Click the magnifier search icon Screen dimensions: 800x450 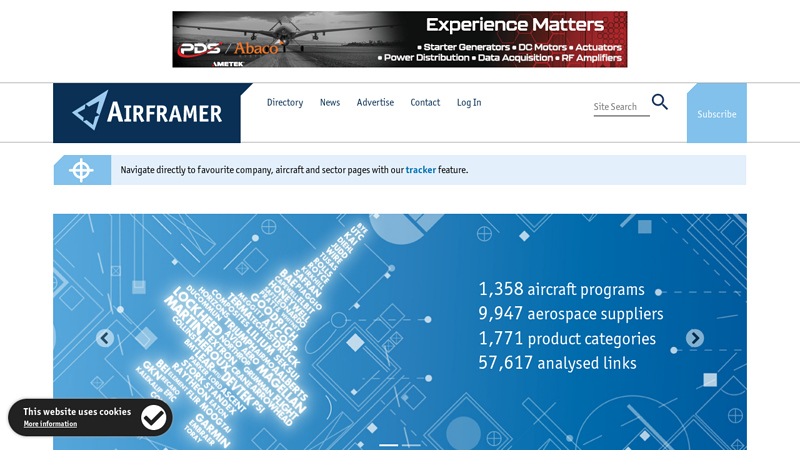[x=660, y=102]
